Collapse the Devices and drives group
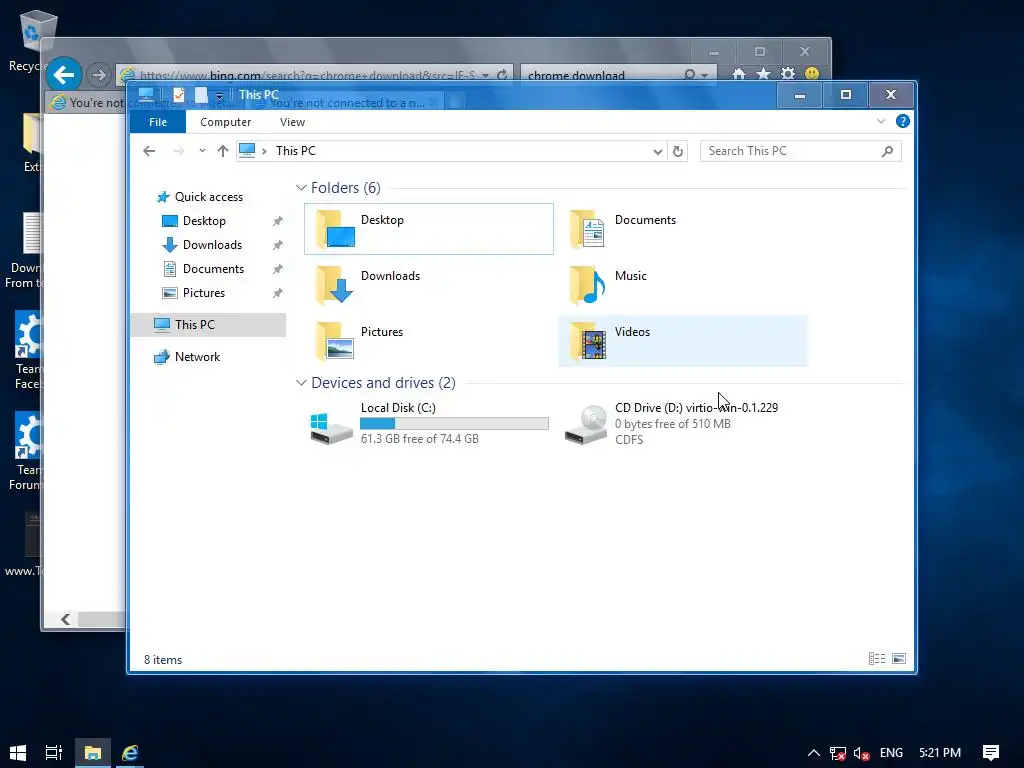This screenshot has height=768, width=1024. click(x=301, y=383)
